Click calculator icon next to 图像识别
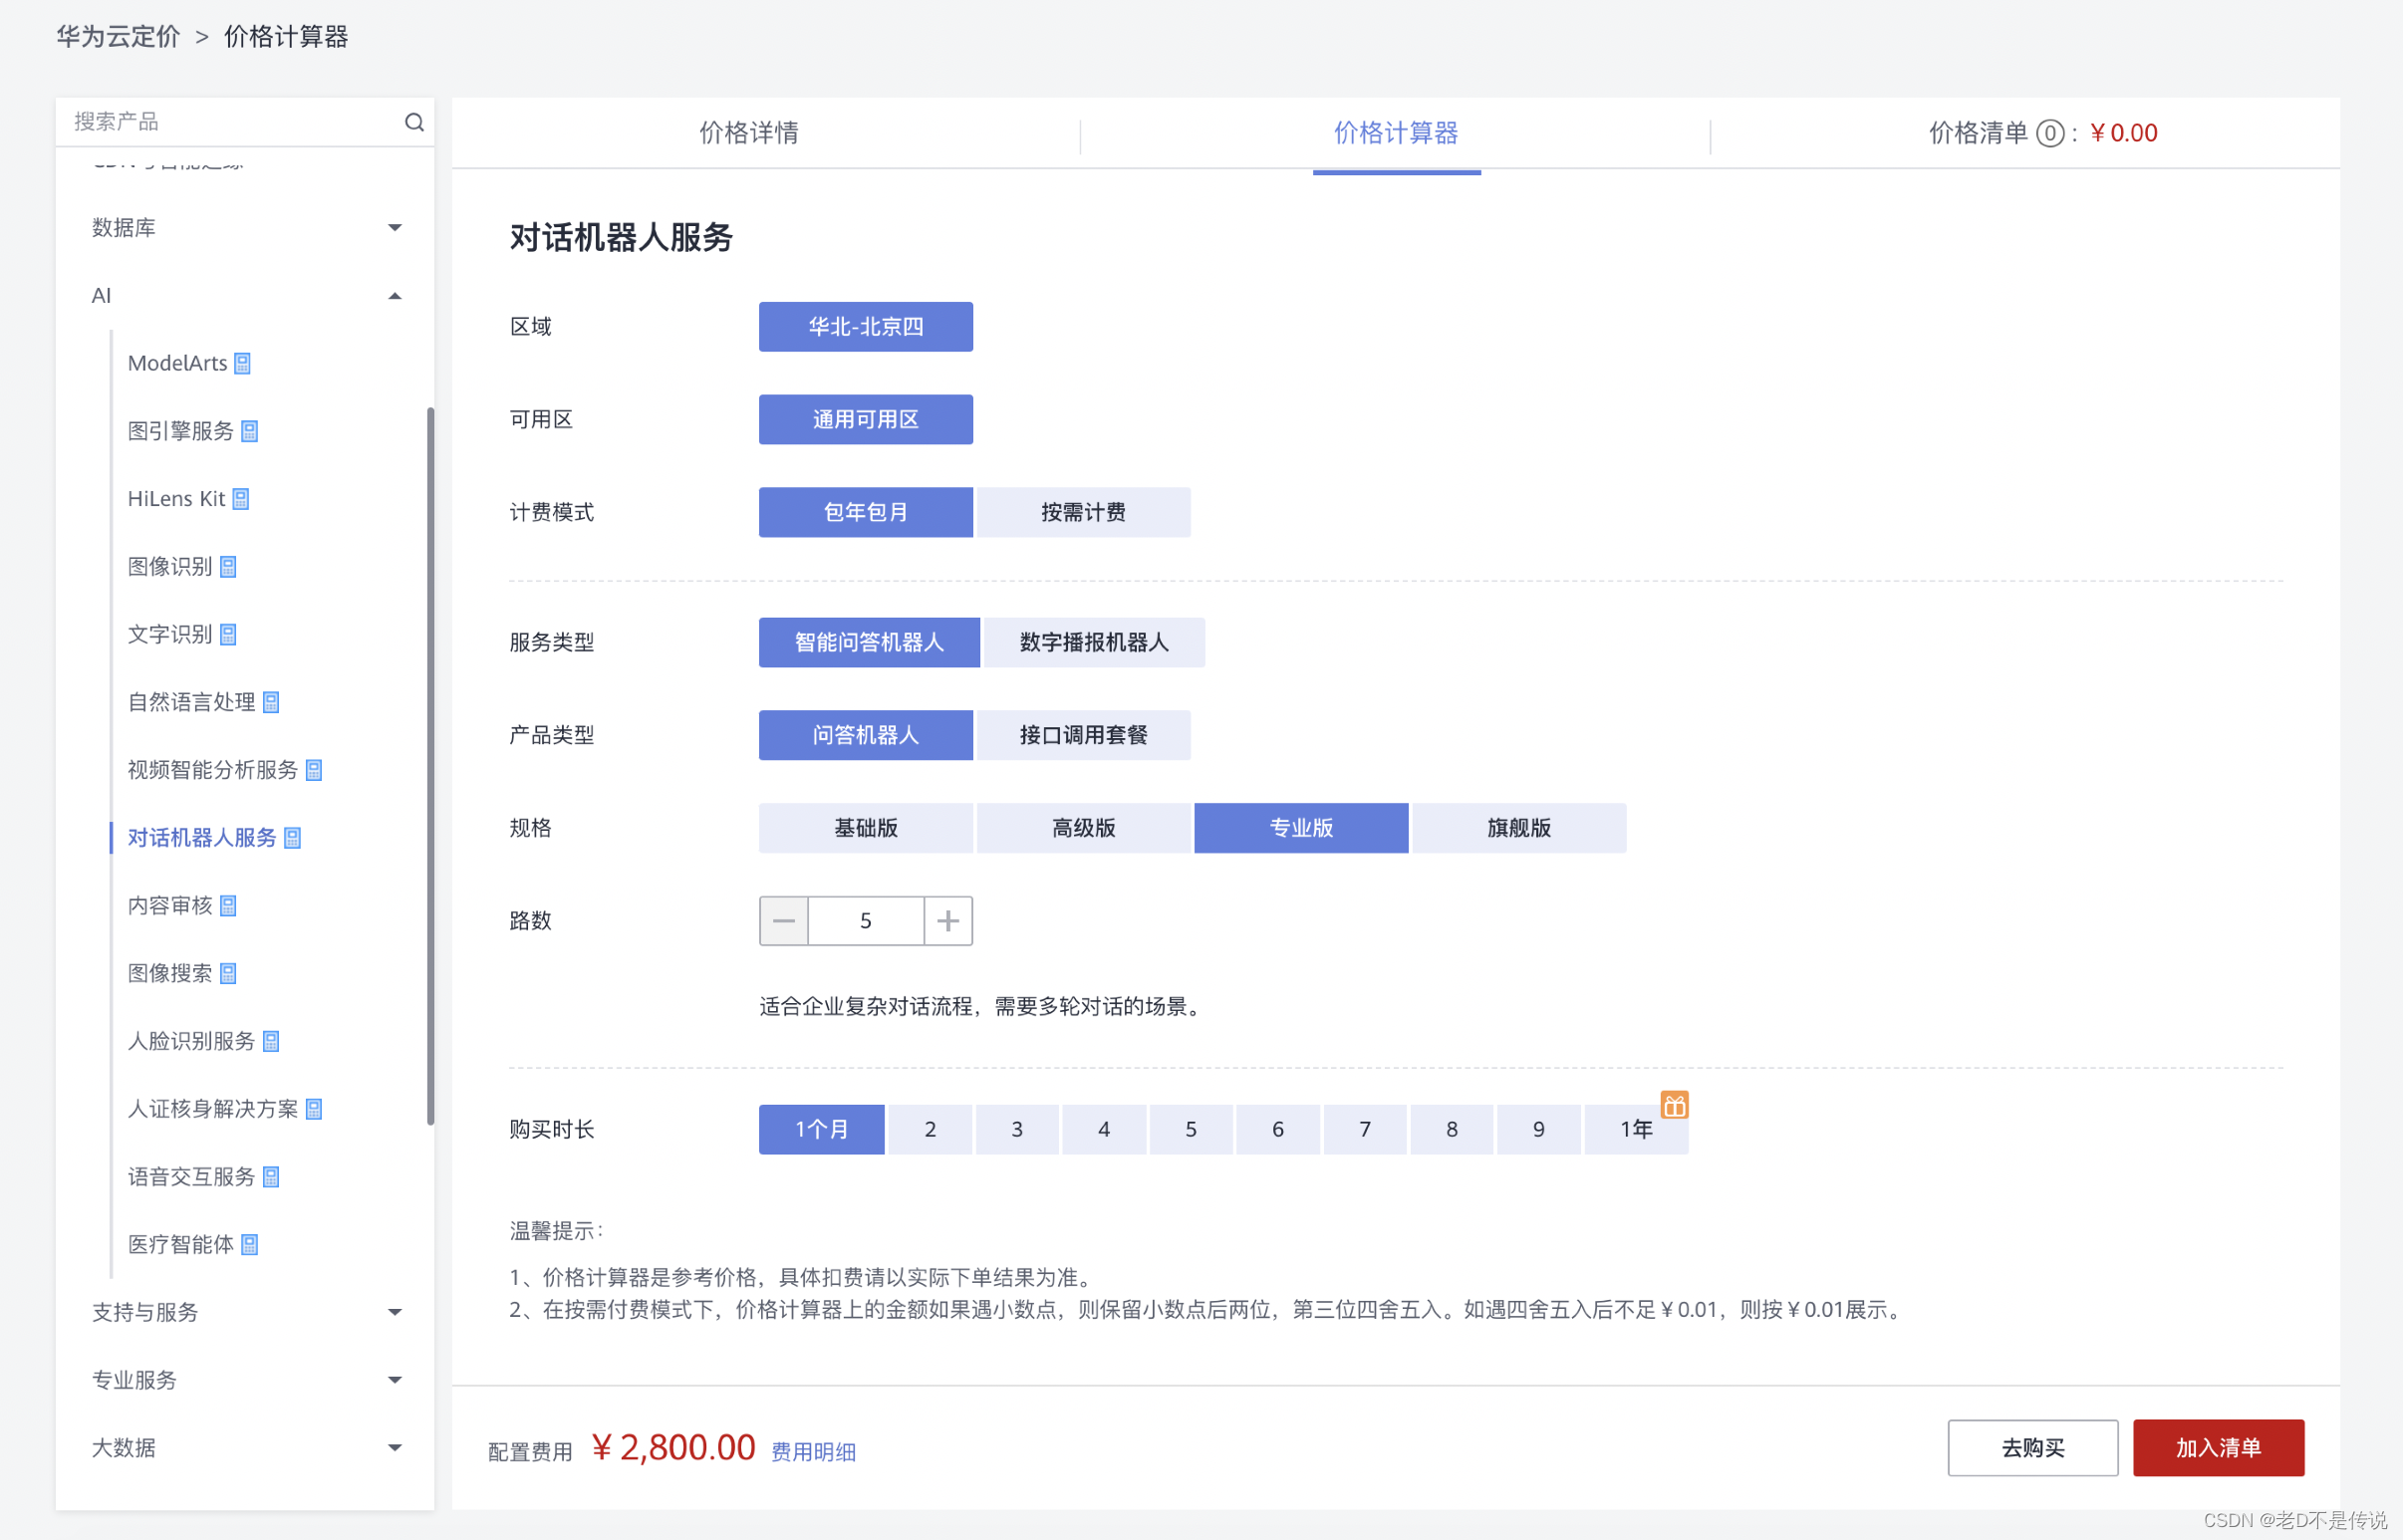This screenshot has width=2403, height=1540. [228, 567]
